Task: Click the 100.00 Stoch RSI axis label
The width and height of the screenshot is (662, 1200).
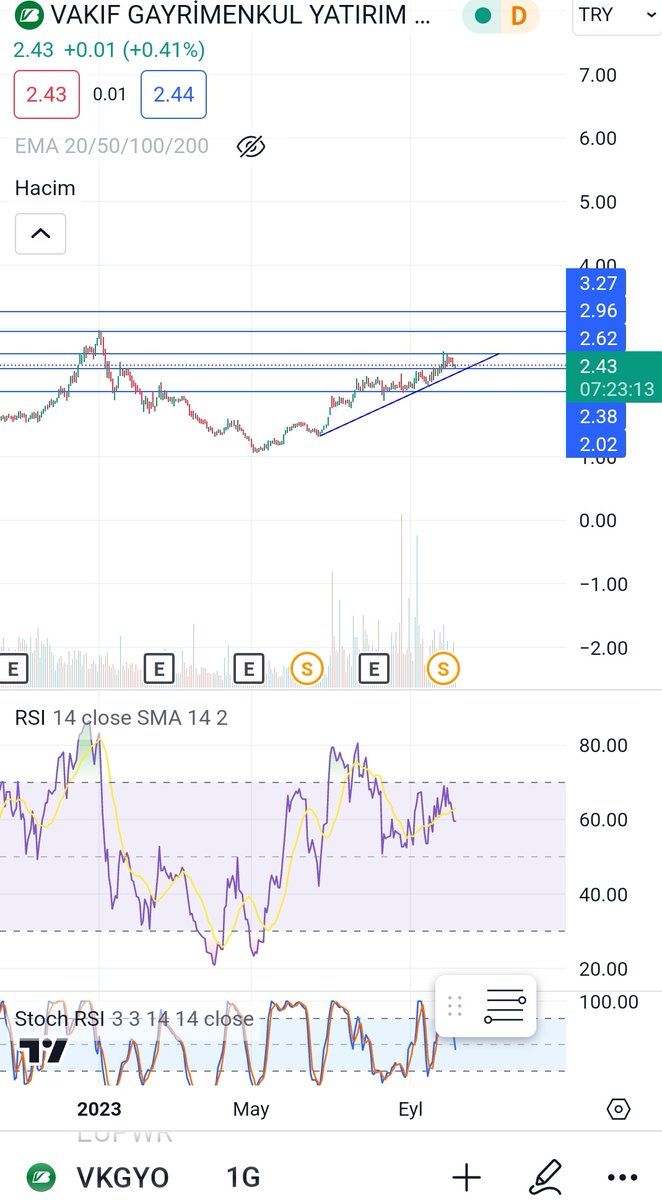Action: [608, 1002]
